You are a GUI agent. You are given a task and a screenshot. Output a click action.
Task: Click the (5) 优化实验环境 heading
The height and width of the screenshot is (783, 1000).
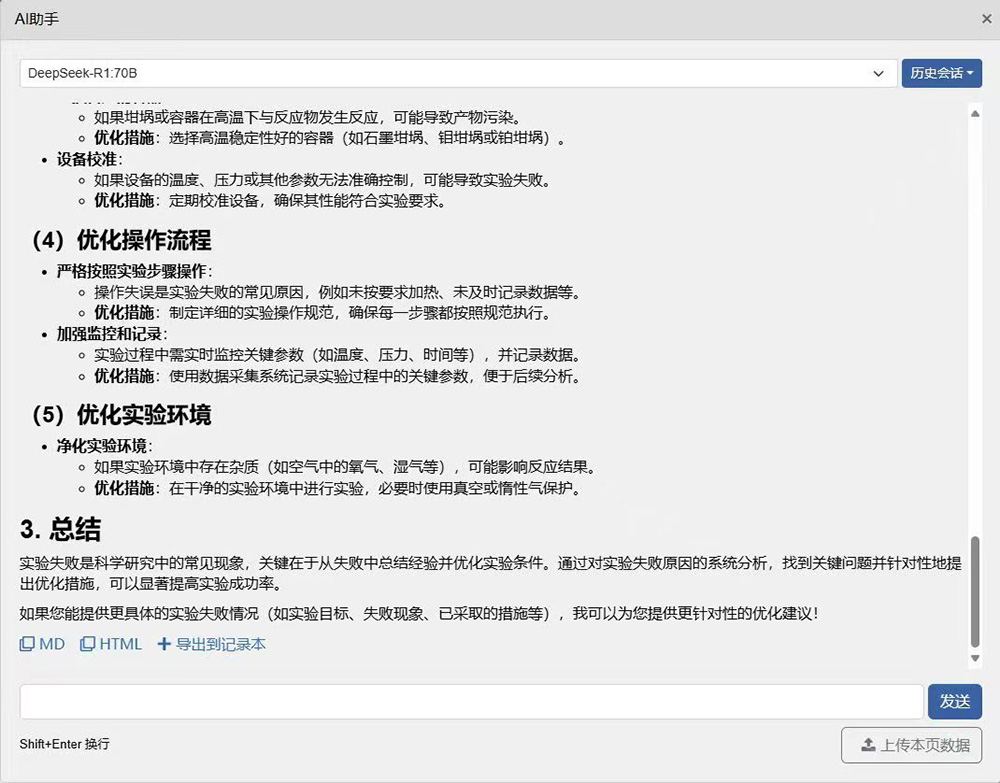click(x=121, y=414)
